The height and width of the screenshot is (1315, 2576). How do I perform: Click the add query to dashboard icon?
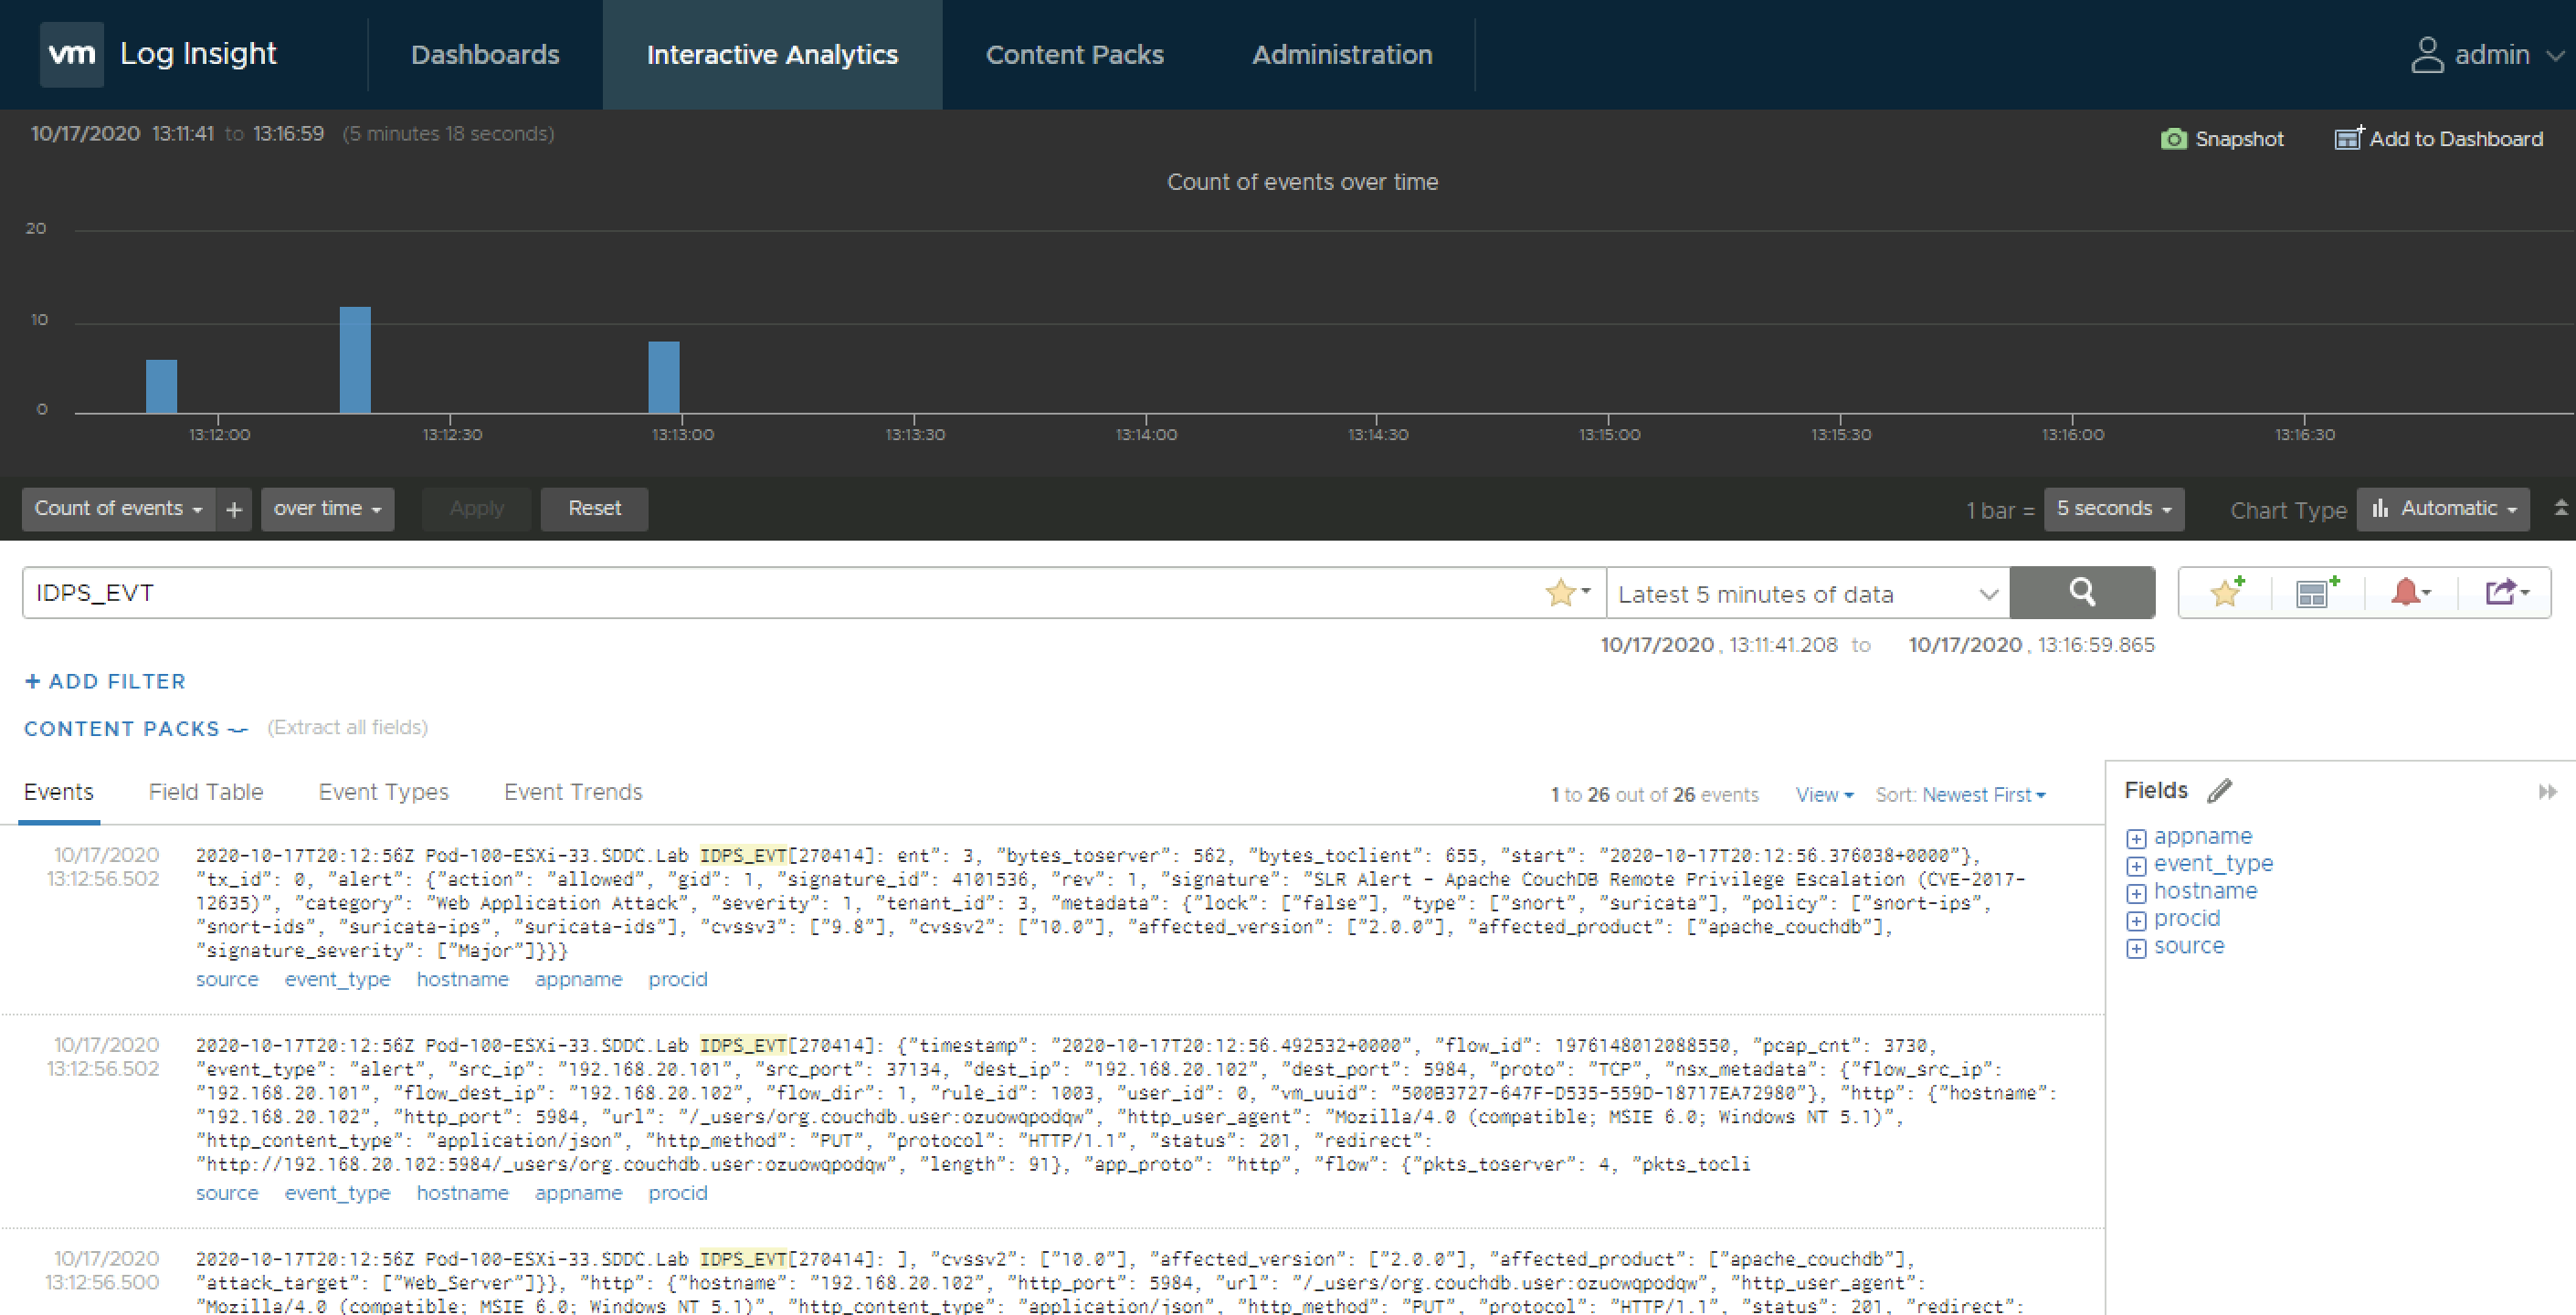coord(2317,593)
